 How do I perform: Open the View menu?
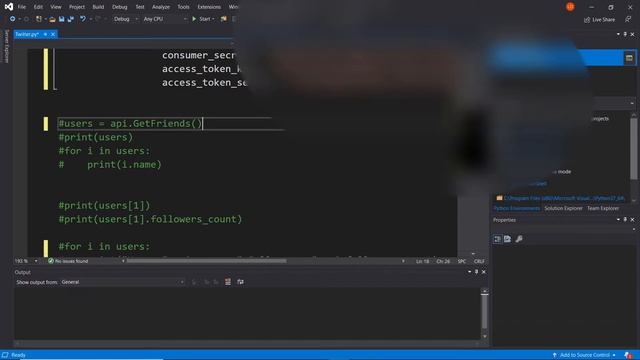tap(56, 7)
